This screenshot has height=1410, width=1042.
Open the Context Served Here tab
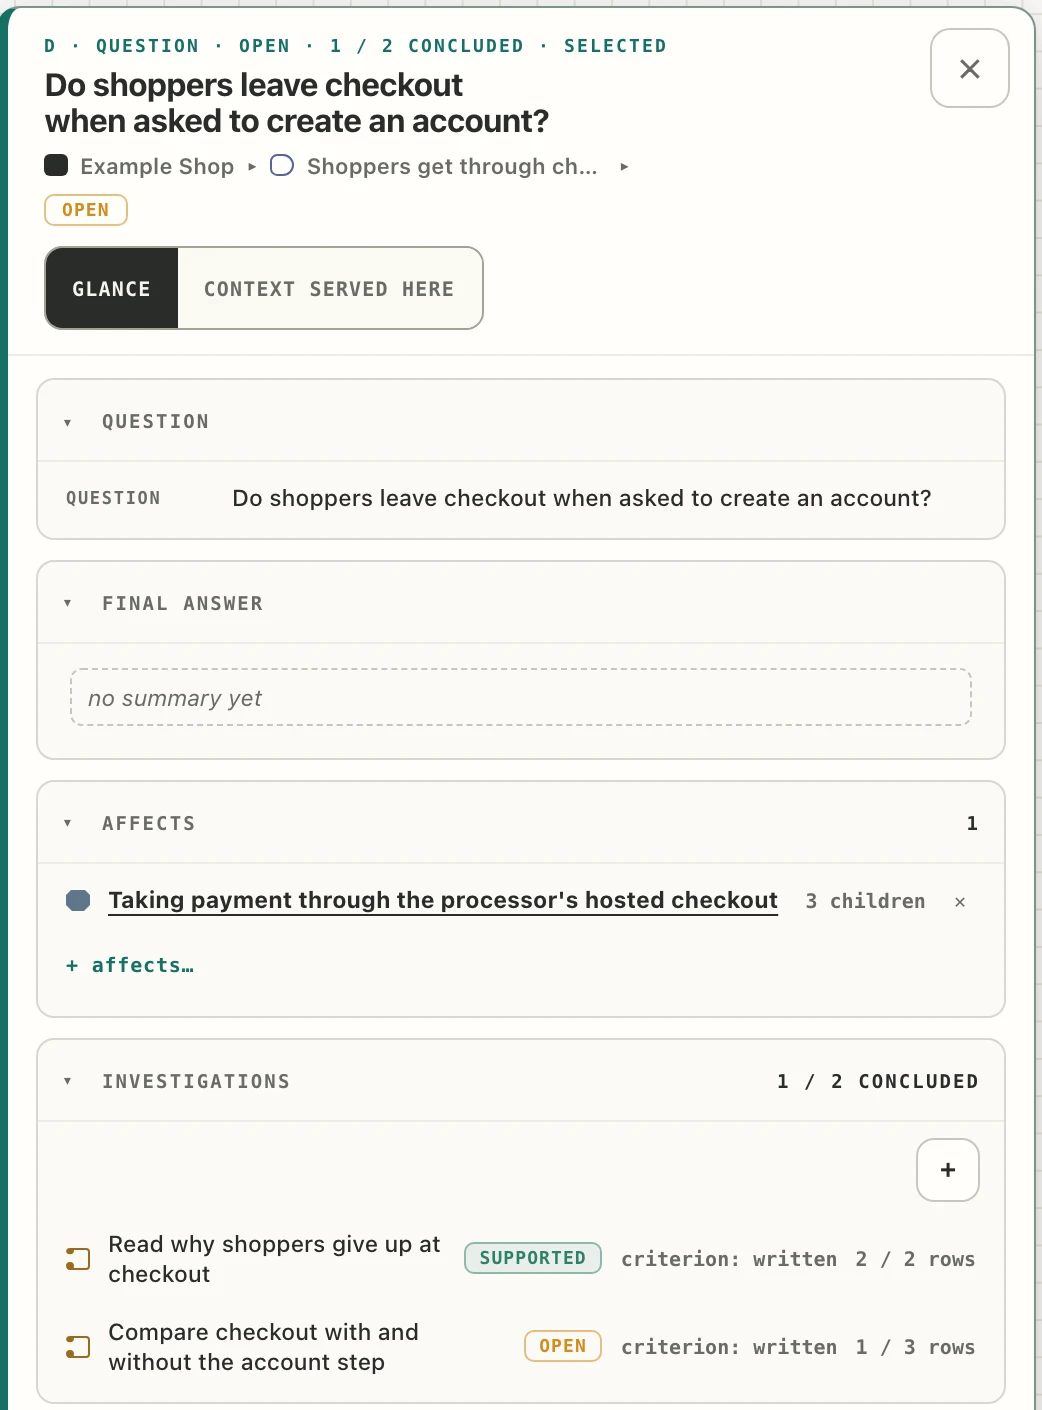329,288
